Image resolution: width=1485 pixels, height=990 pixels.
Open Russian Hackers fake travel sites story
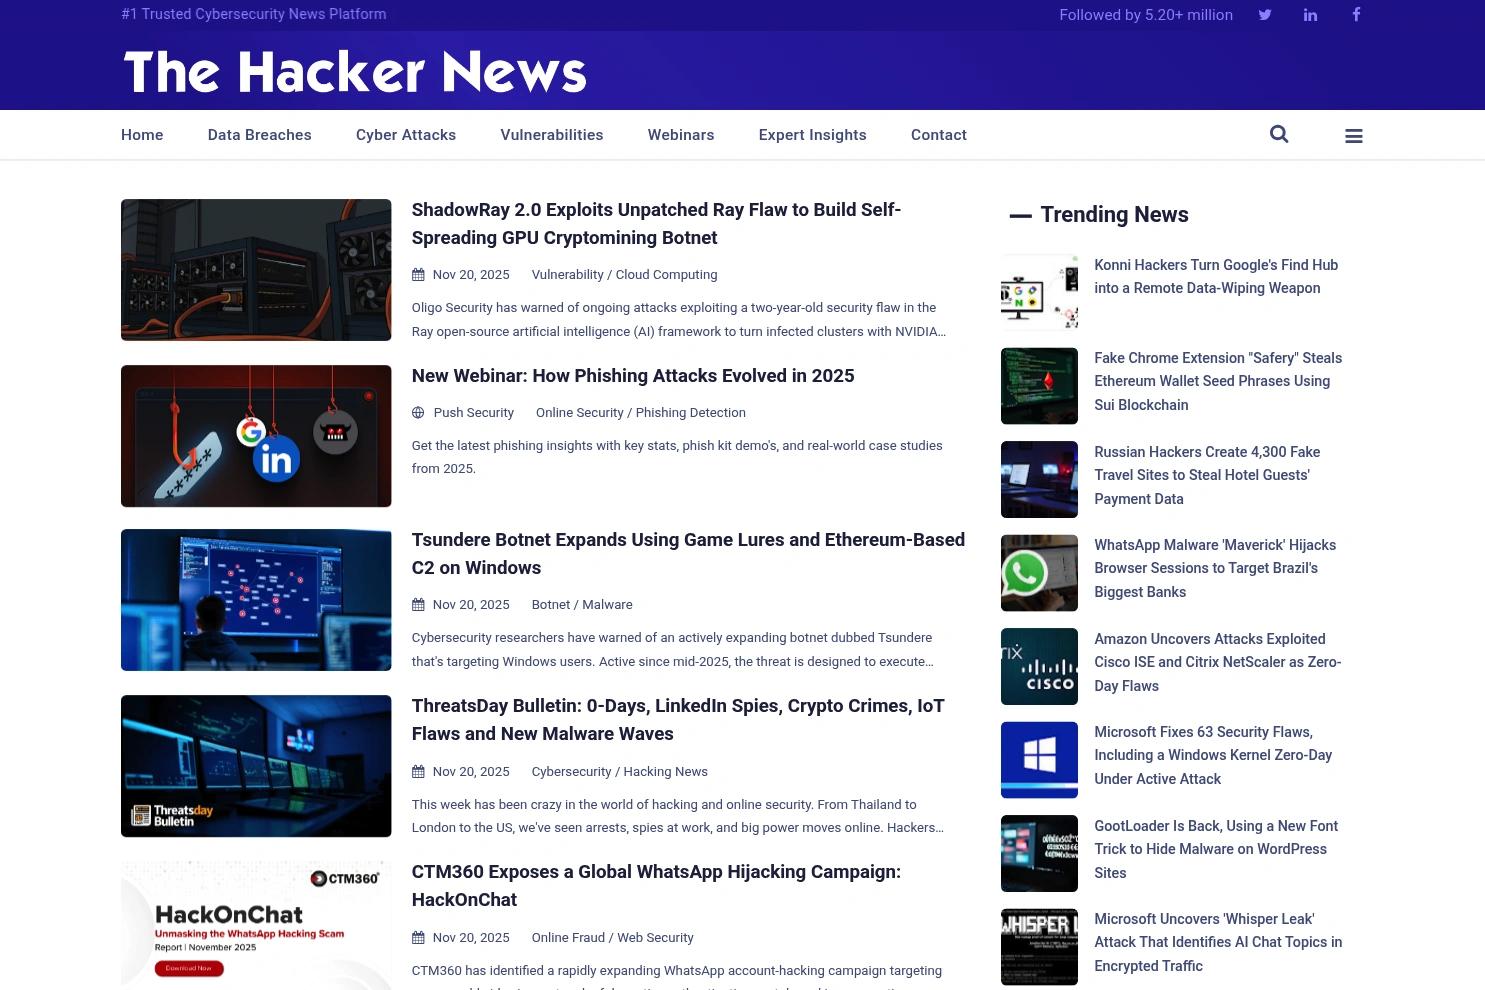[x=1207, y=475]
